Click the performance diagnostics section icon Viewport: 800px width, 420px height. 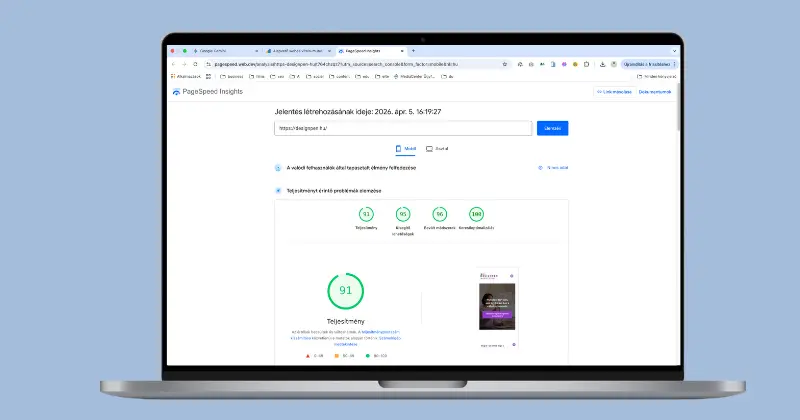click(278, 191)
